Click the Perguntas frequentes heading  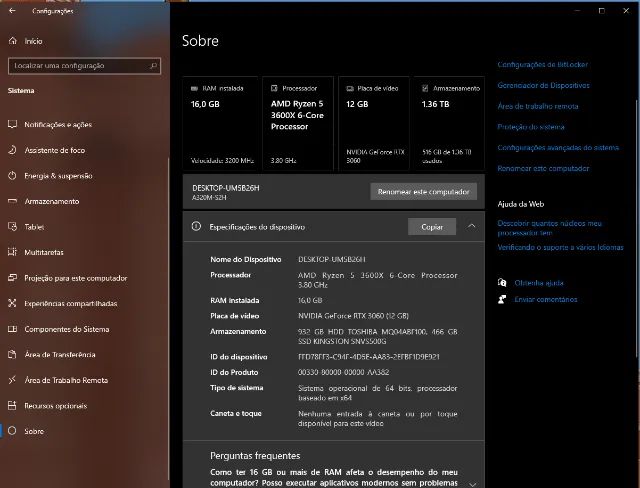(255, 456)
